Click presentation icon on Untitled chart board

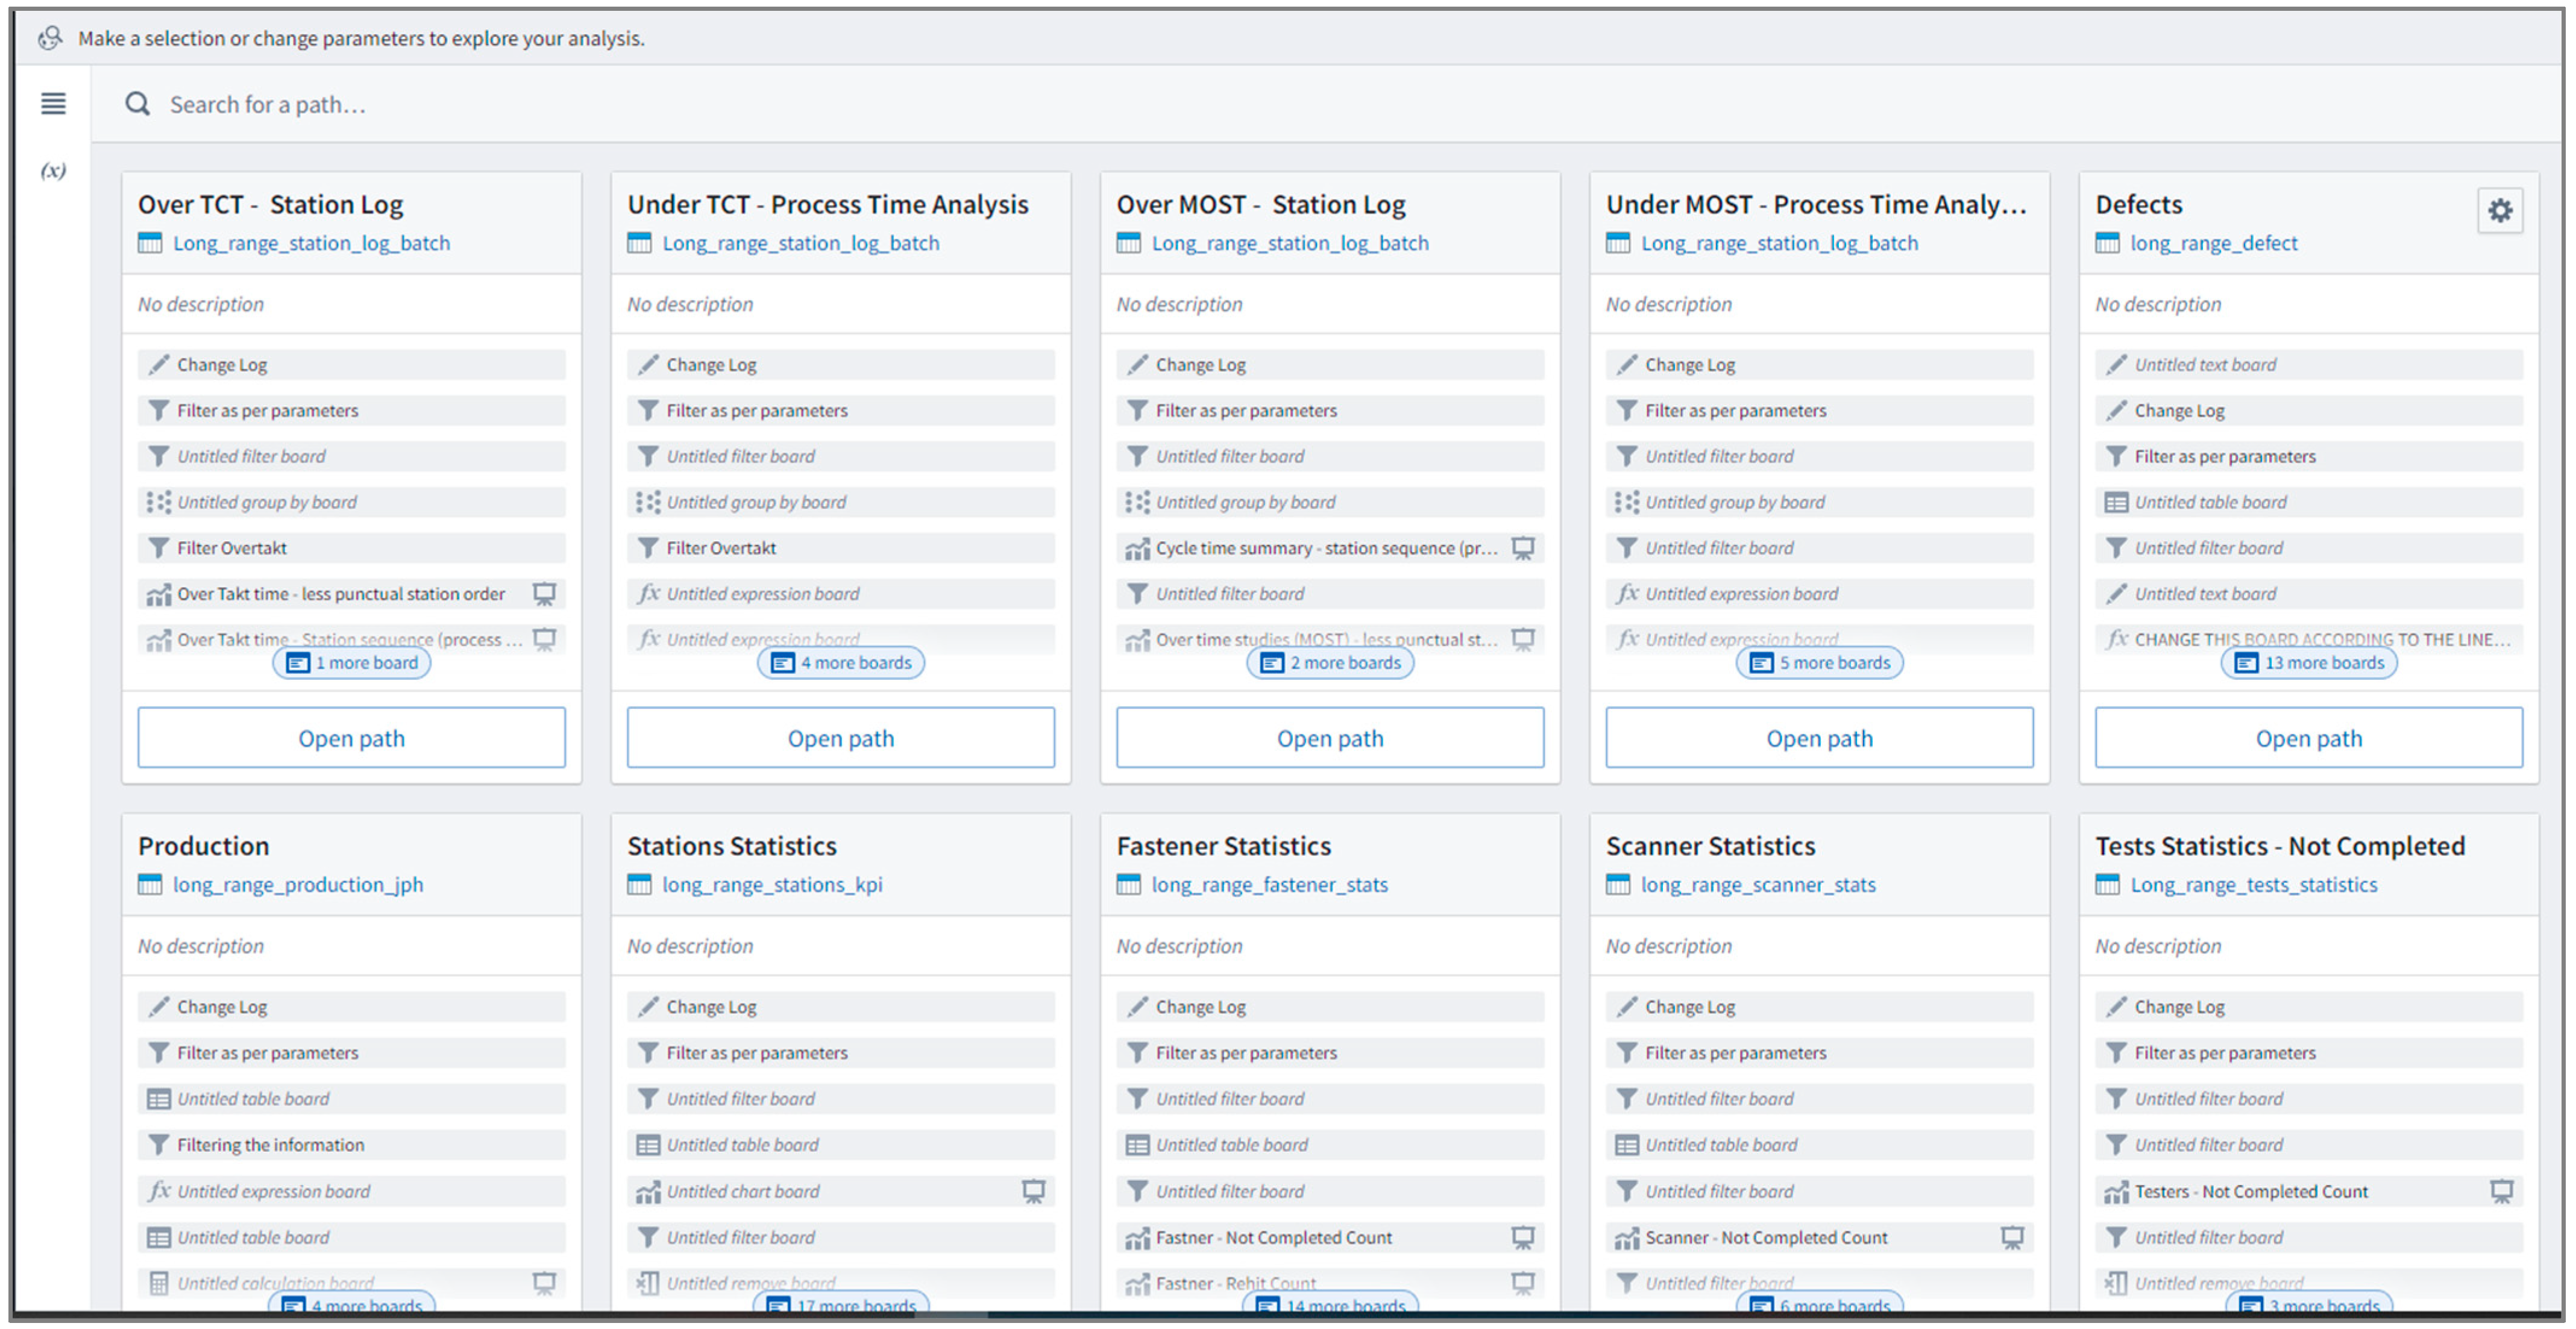(1033, 1191)
